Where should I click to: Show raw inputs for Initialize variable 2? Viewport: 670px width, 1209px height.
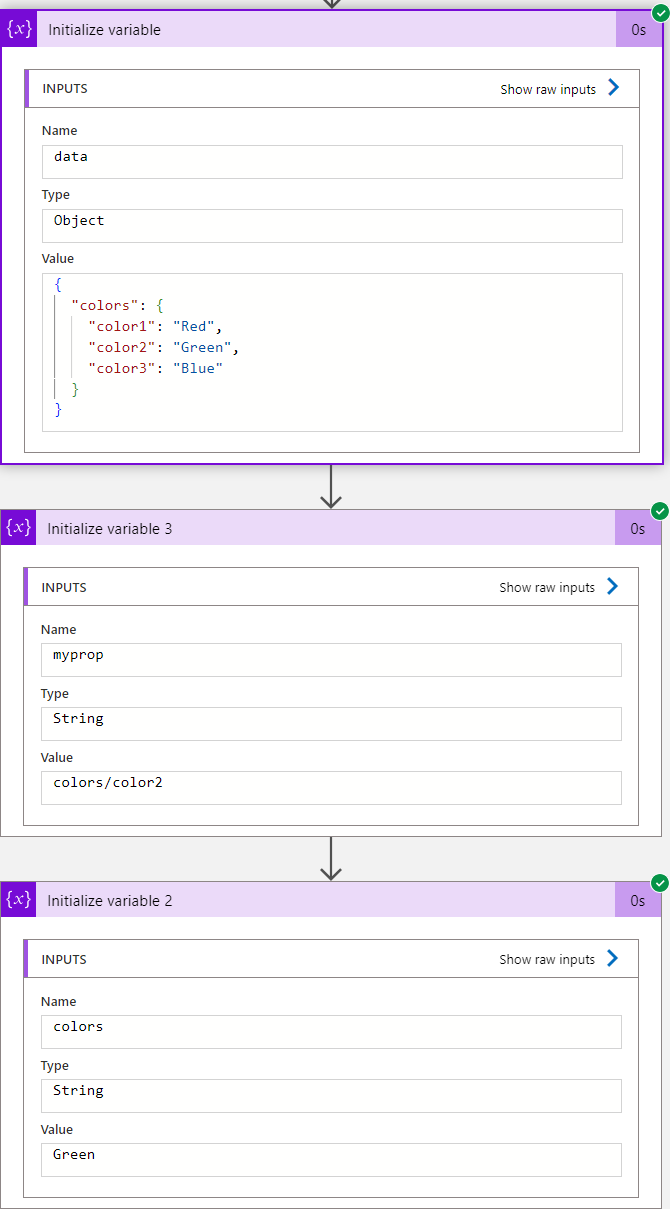click(x=559, y=959)
